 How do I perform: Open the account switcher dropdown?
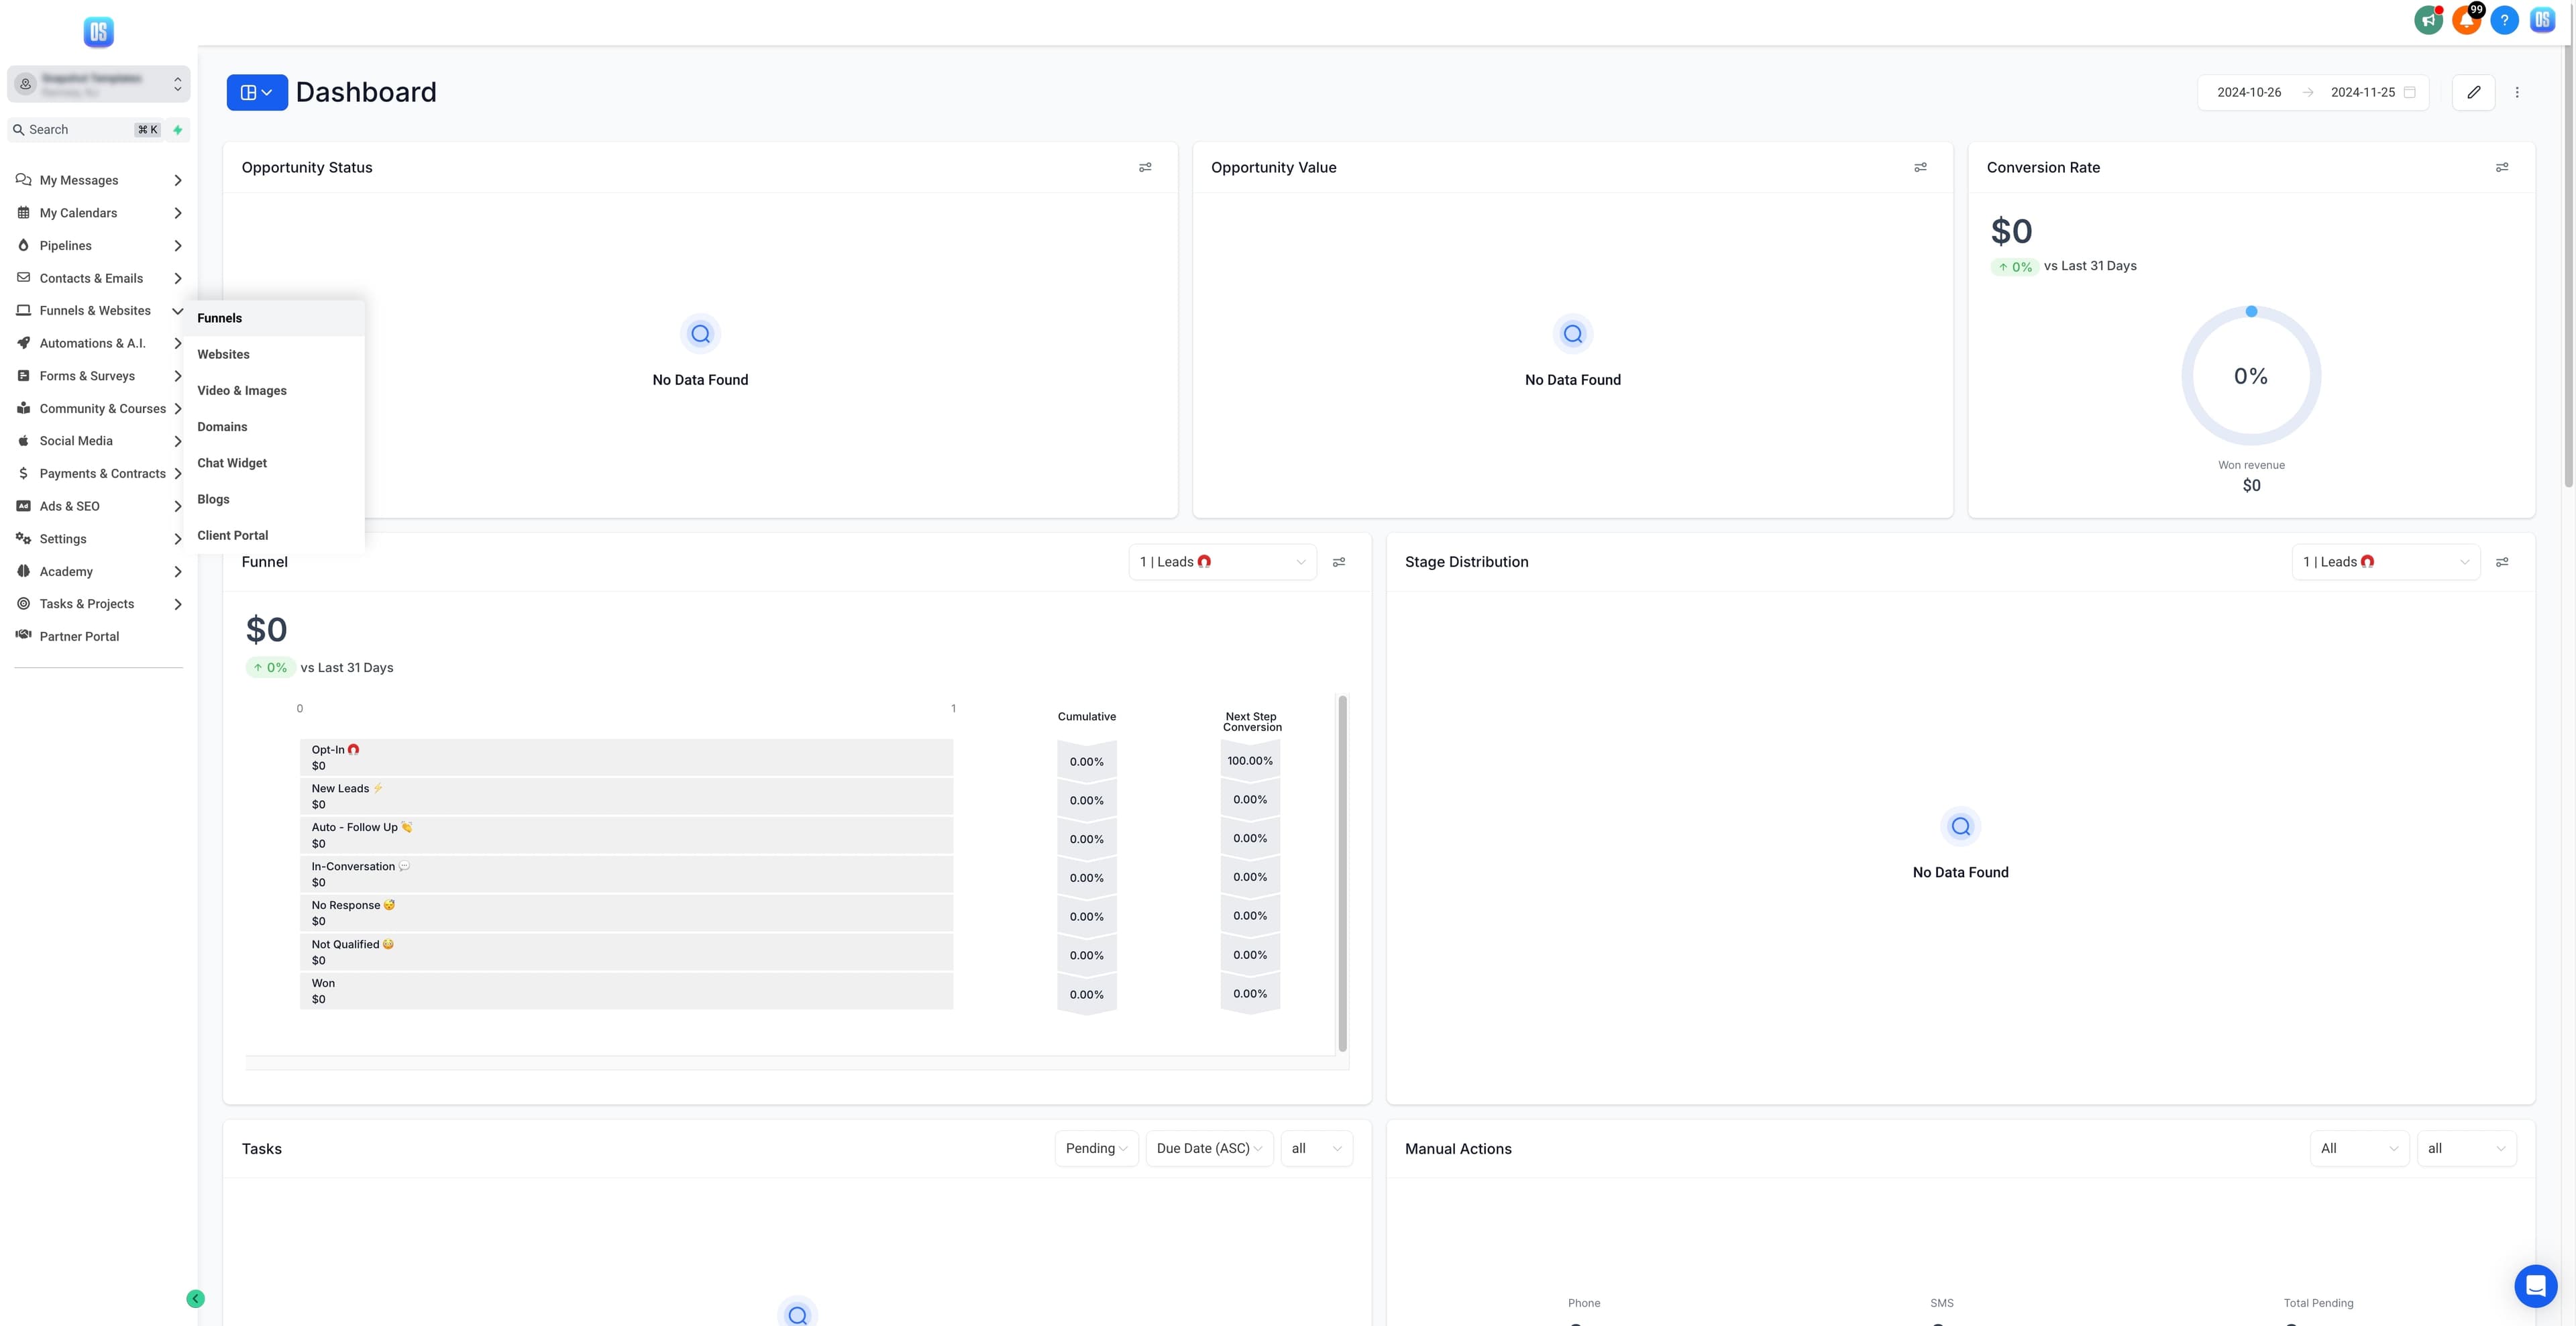(x=98, y=84)
